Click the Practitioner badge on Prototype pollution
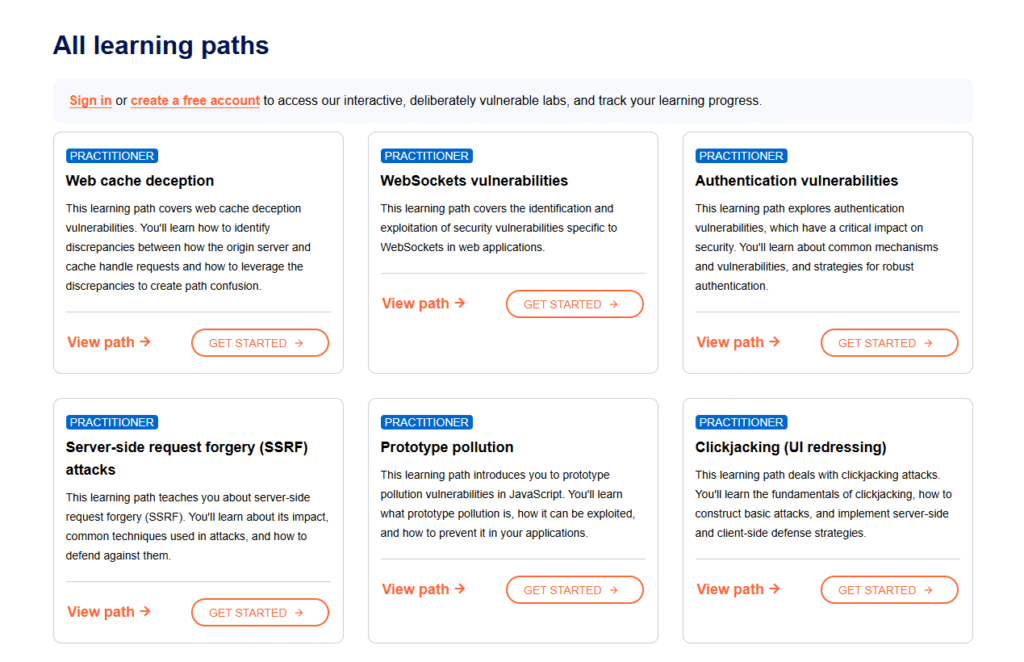 pos(427,422)
